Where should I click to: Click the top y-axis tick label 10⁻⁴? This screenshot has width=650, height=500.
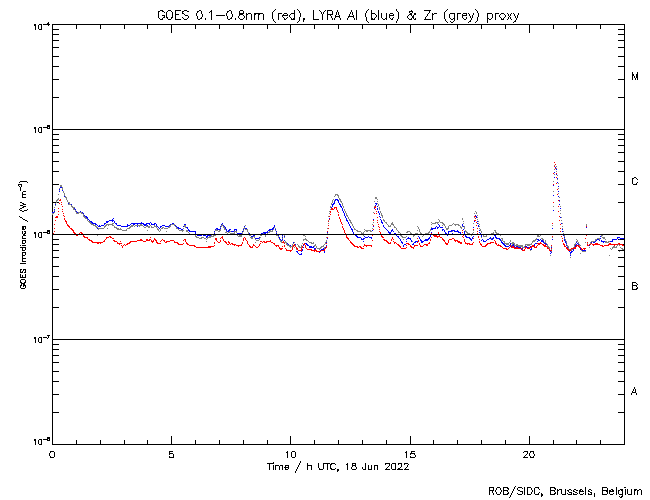click(x=41, y=24)
